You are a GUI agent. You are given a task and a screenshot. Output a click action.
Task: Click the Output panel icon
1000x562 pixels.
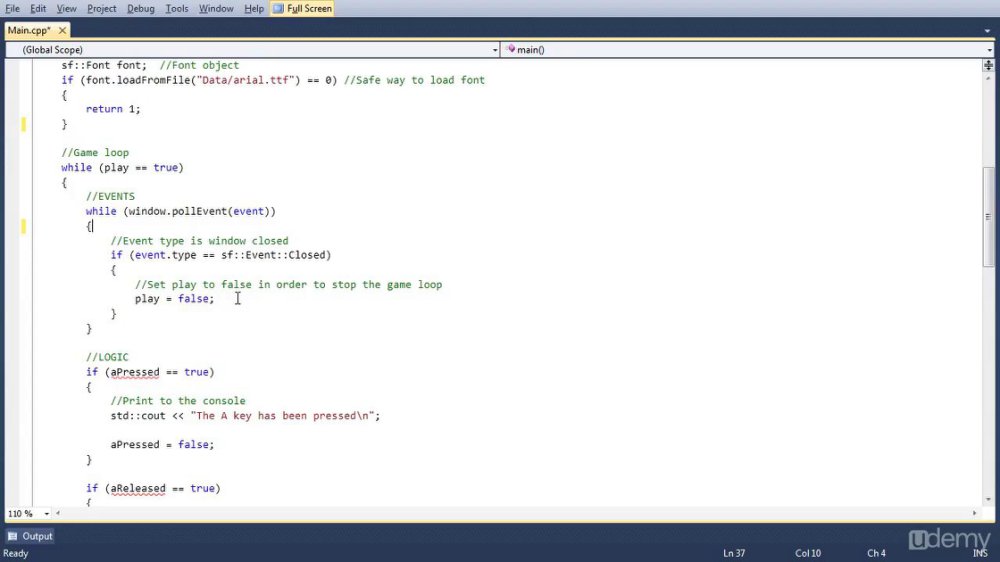(13, 536)
